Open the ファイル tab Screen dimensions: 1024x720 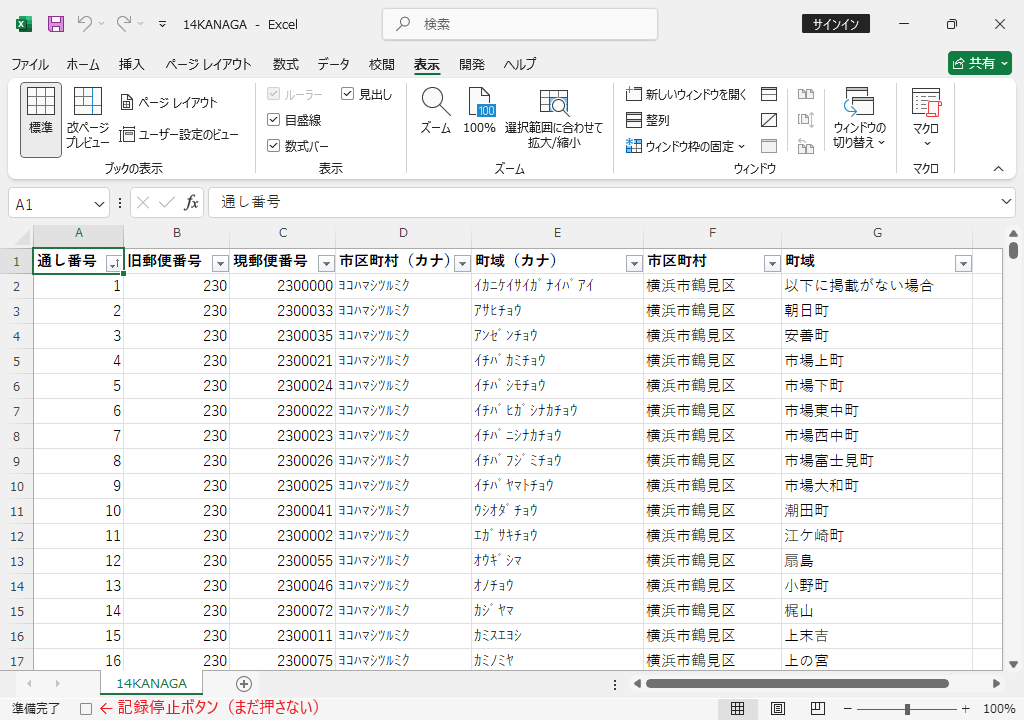(x=30, y=64)
